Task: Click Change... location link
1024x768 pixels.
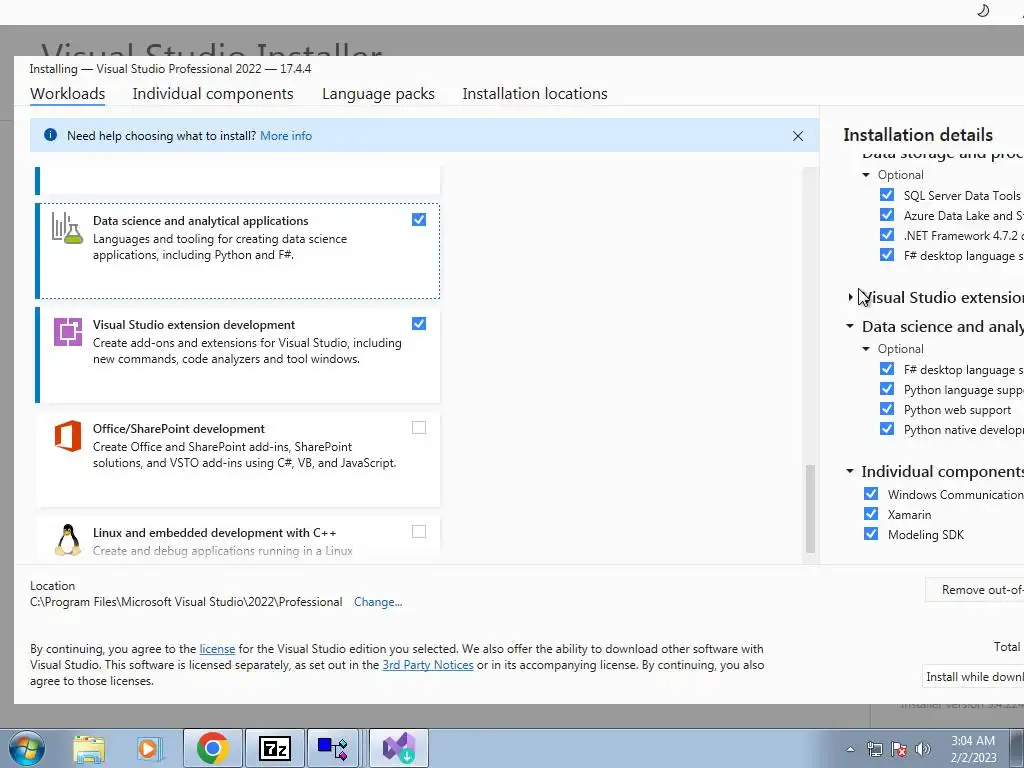Action: pos(378,602)
